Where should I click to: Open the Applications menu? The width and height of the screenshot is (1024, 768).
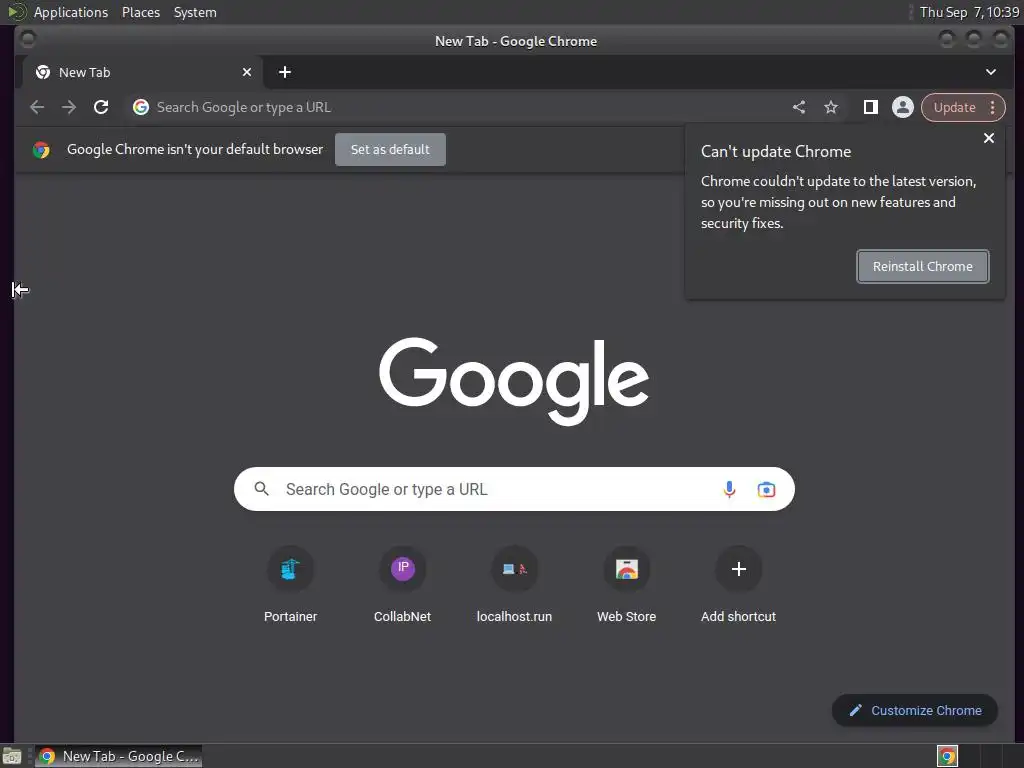71,12
